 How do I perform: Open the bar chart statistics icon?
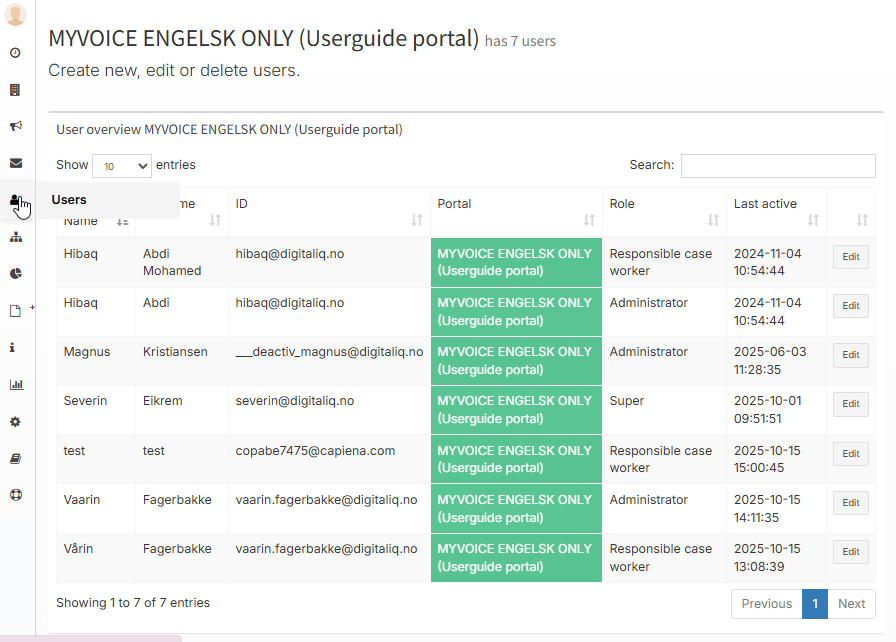point(15,384)
